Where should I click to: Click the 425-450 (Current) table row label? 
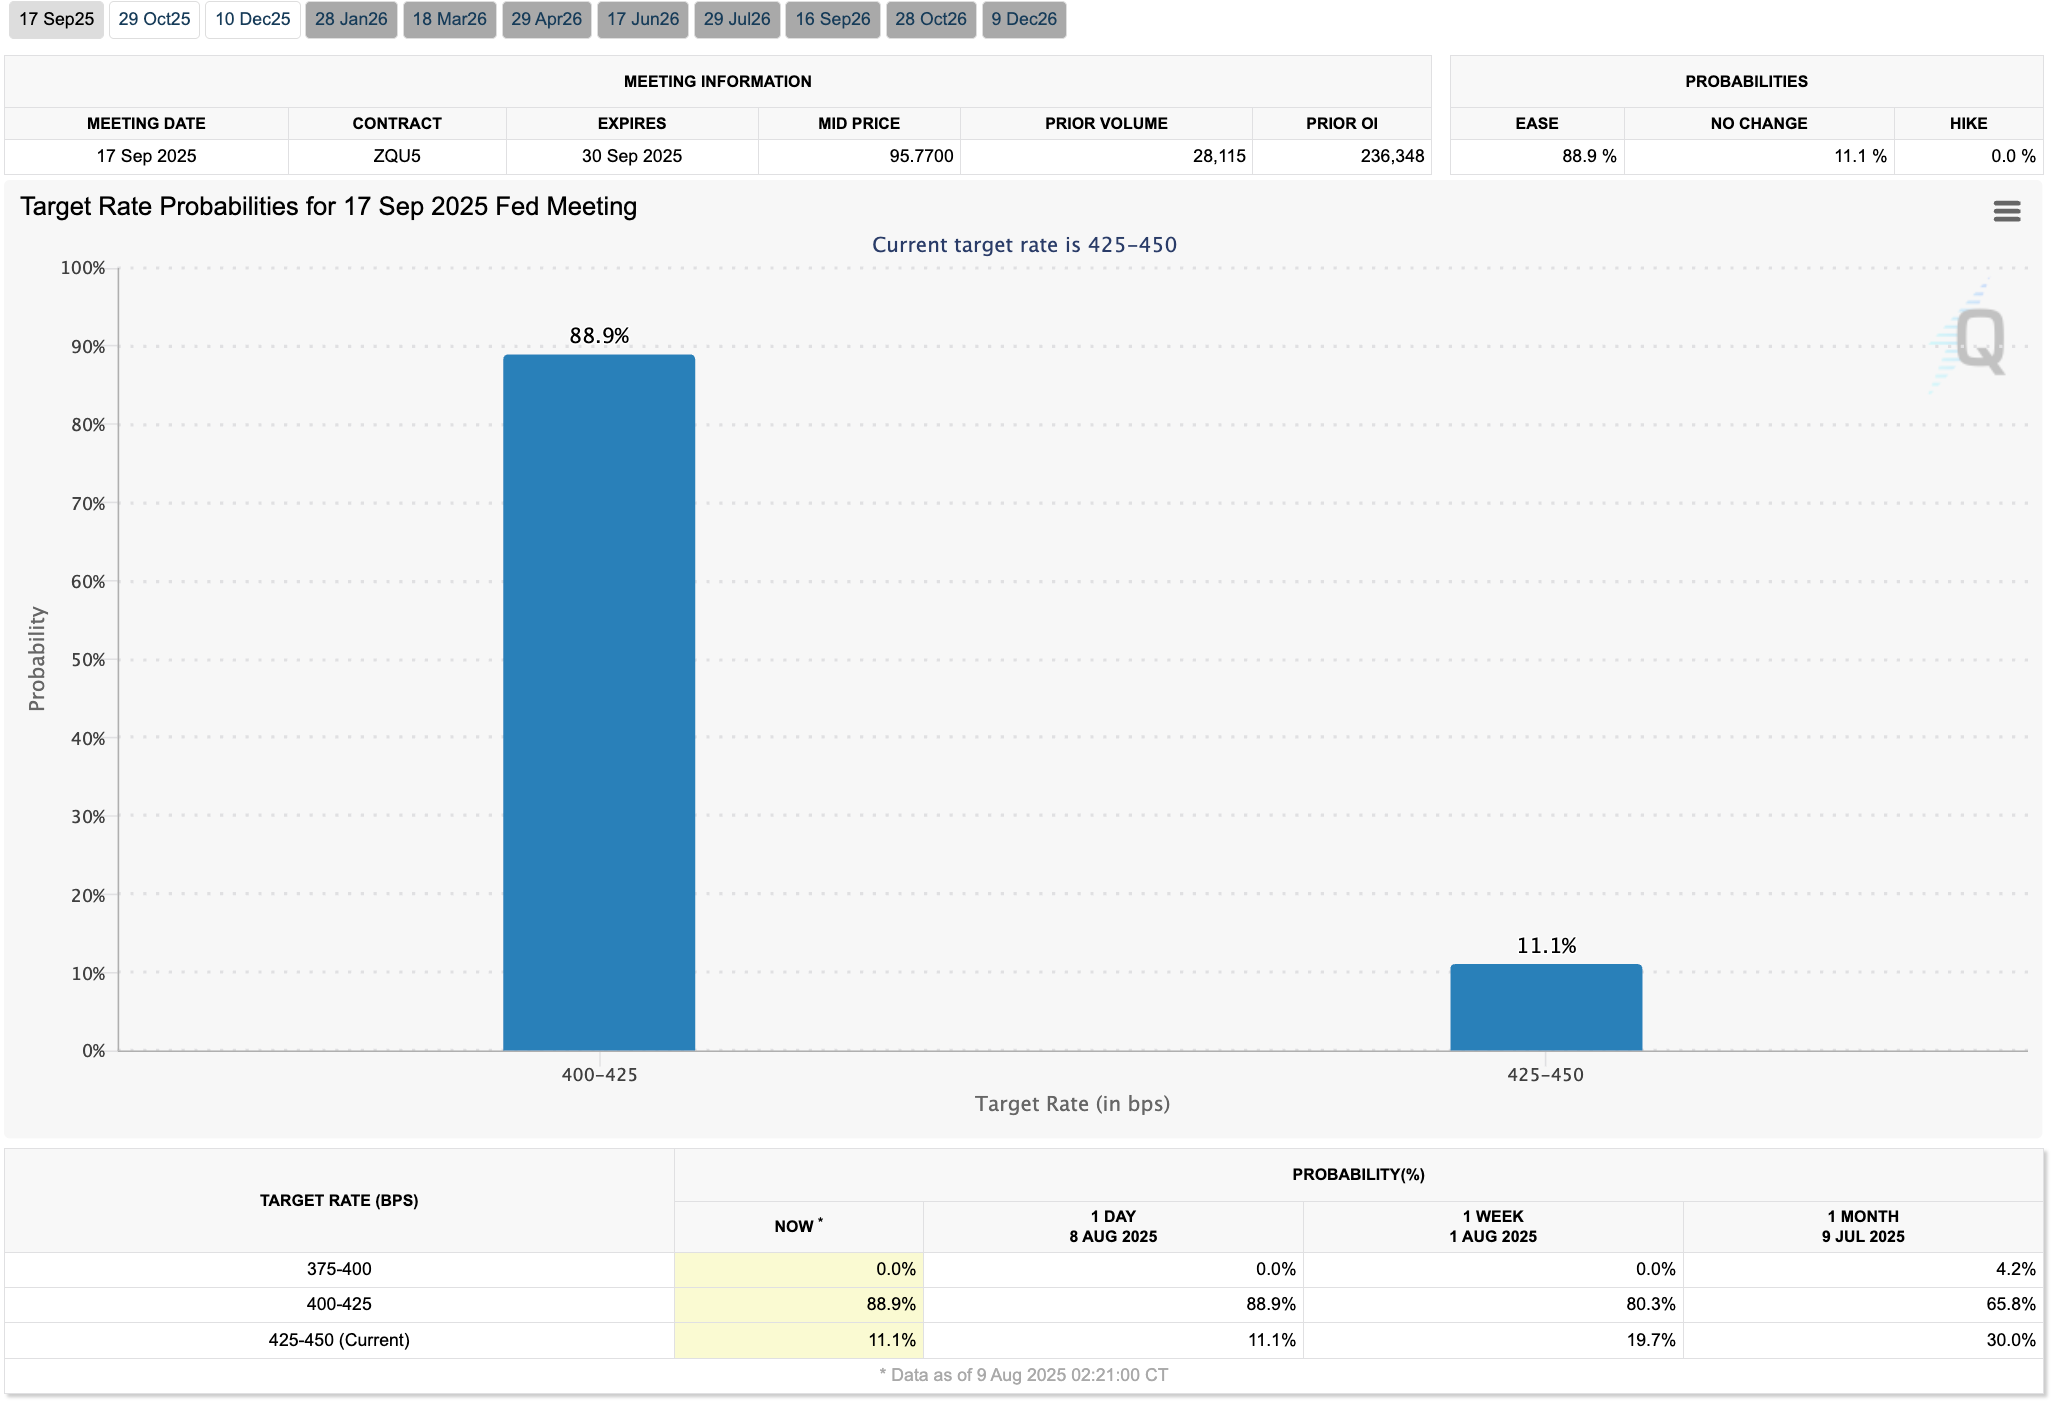coord(339,1340)
